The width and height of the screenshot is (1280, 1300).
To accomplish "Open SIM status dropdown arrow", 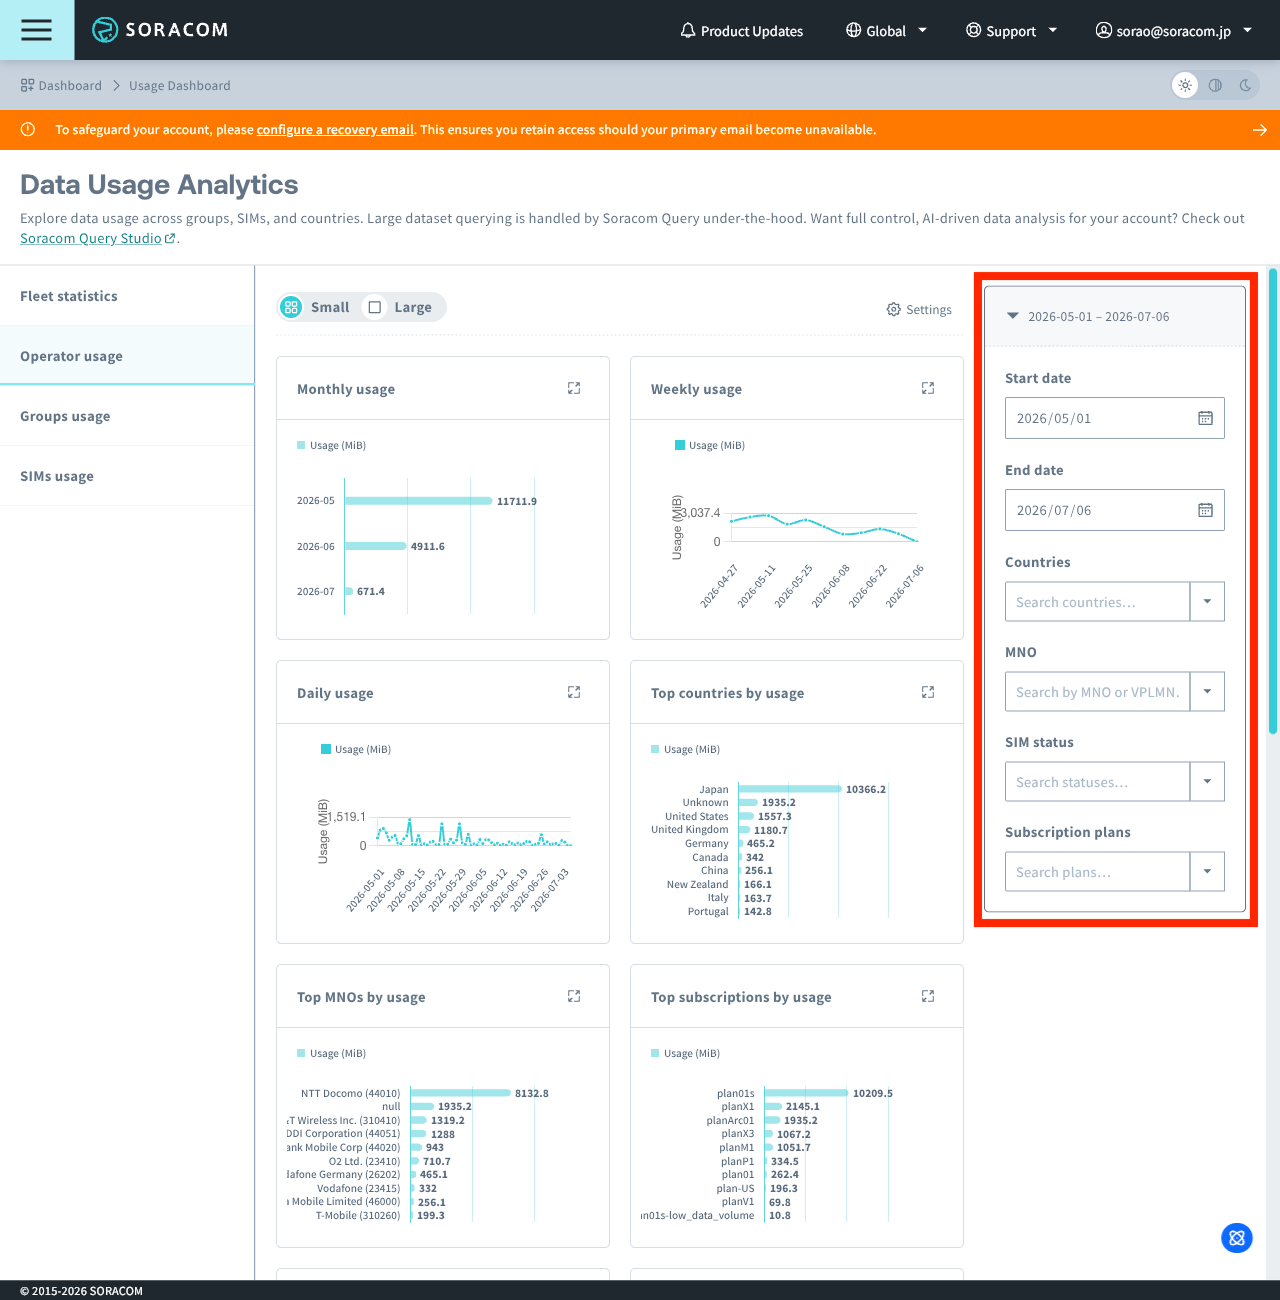I will coord(1207,782).
